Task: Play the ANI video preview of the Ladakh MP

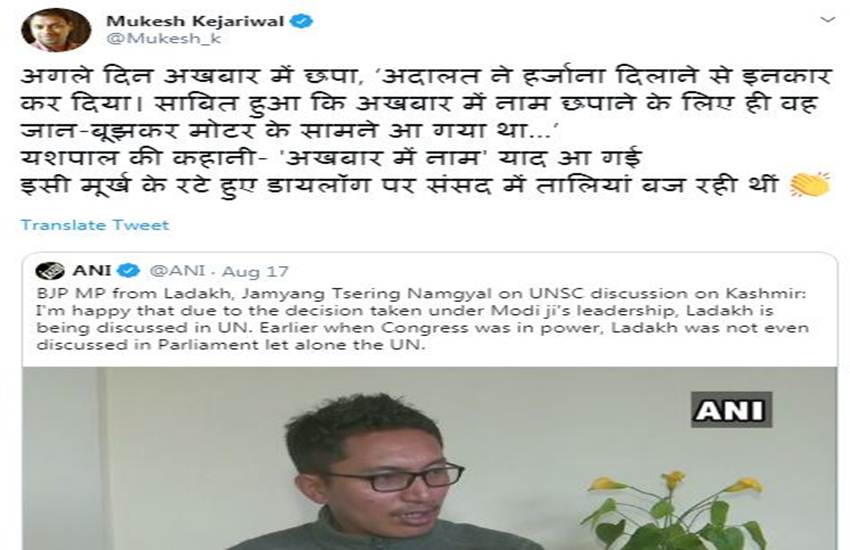Action: pos(429,458)
